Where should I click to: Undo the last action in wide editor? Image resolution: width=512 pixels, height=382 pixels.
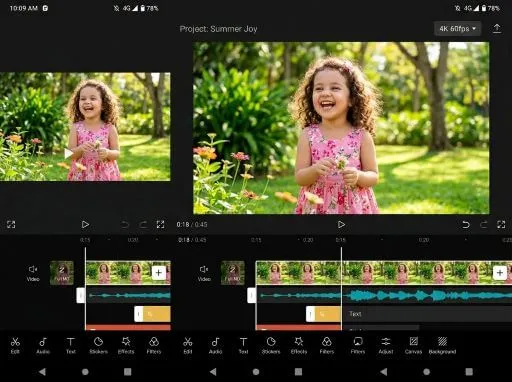(x=466, y=225)
